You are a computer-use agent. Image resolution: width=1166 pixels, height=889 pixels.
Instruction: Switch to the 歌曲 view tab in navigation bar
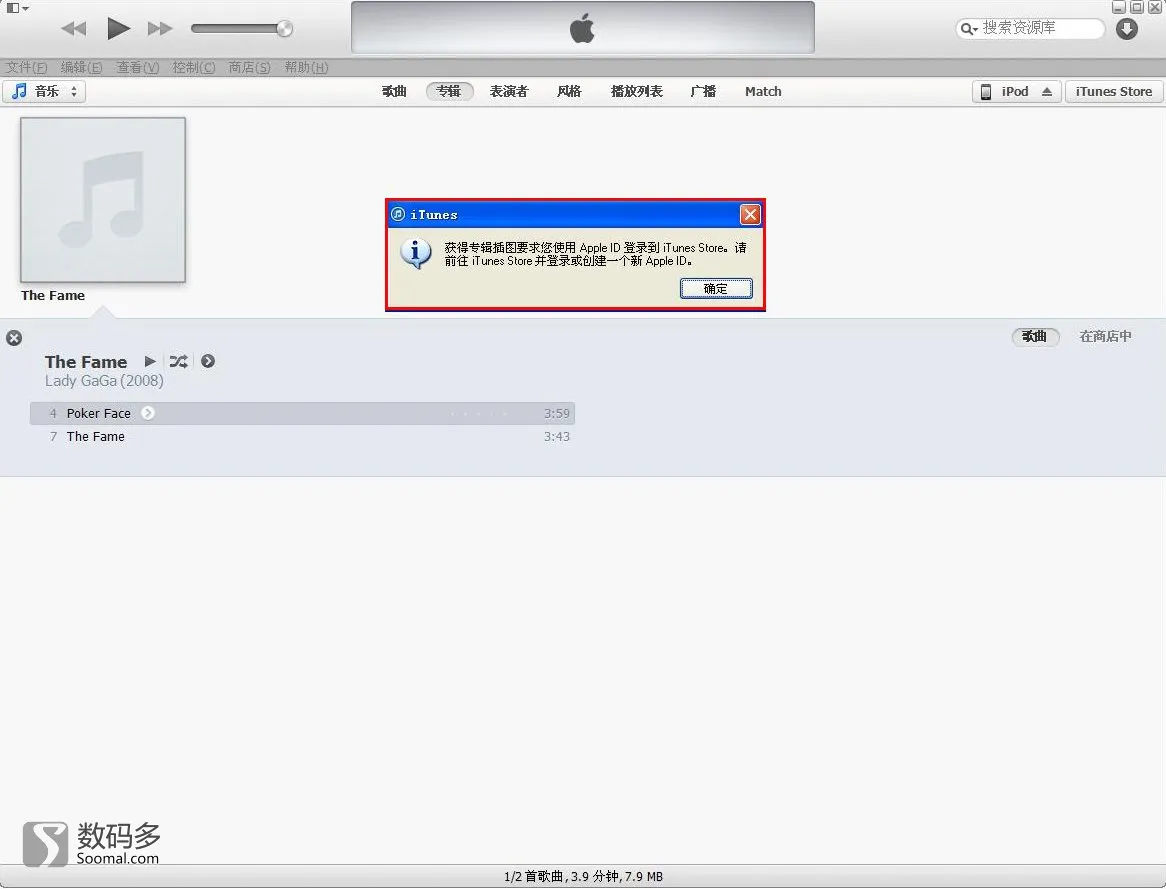(x=394, y=92)
